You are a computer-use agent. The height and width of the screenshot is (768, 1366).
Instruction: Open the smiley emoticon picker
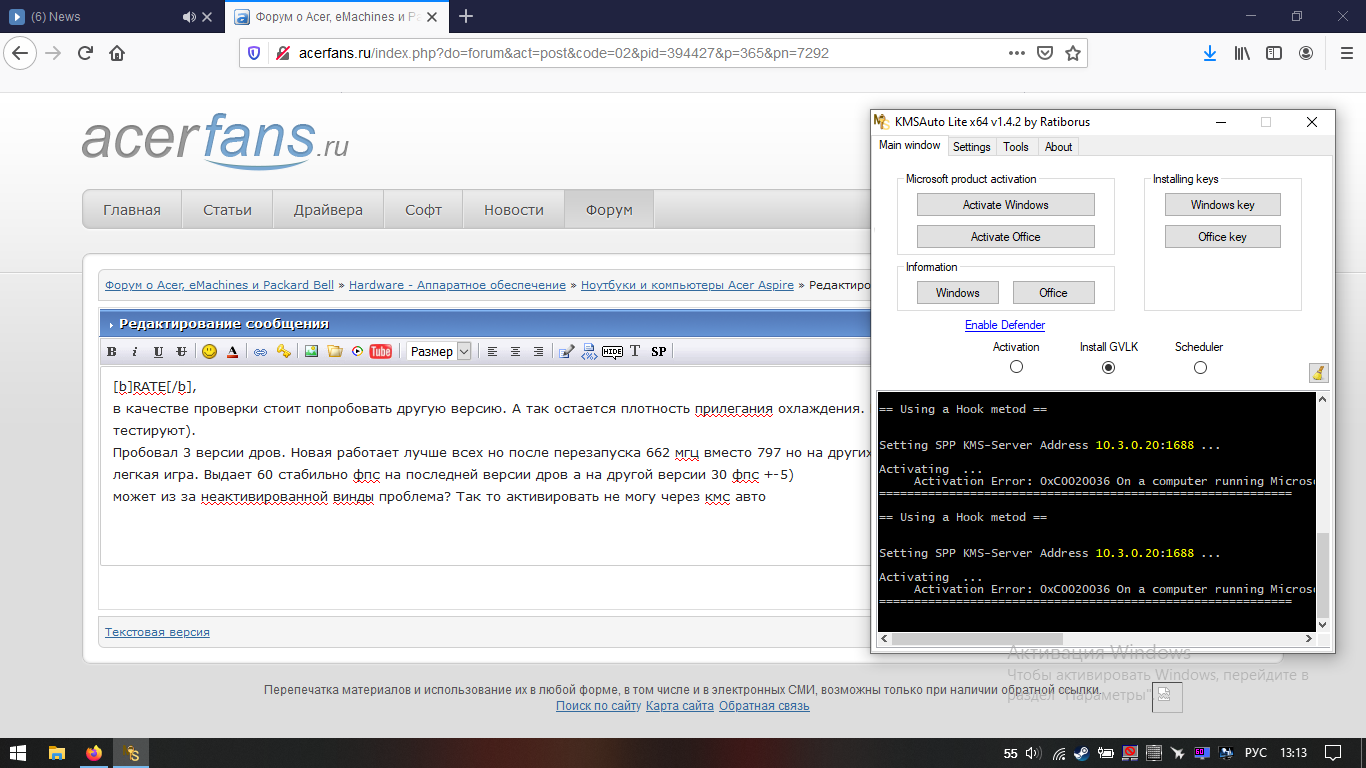click(209, 352)
